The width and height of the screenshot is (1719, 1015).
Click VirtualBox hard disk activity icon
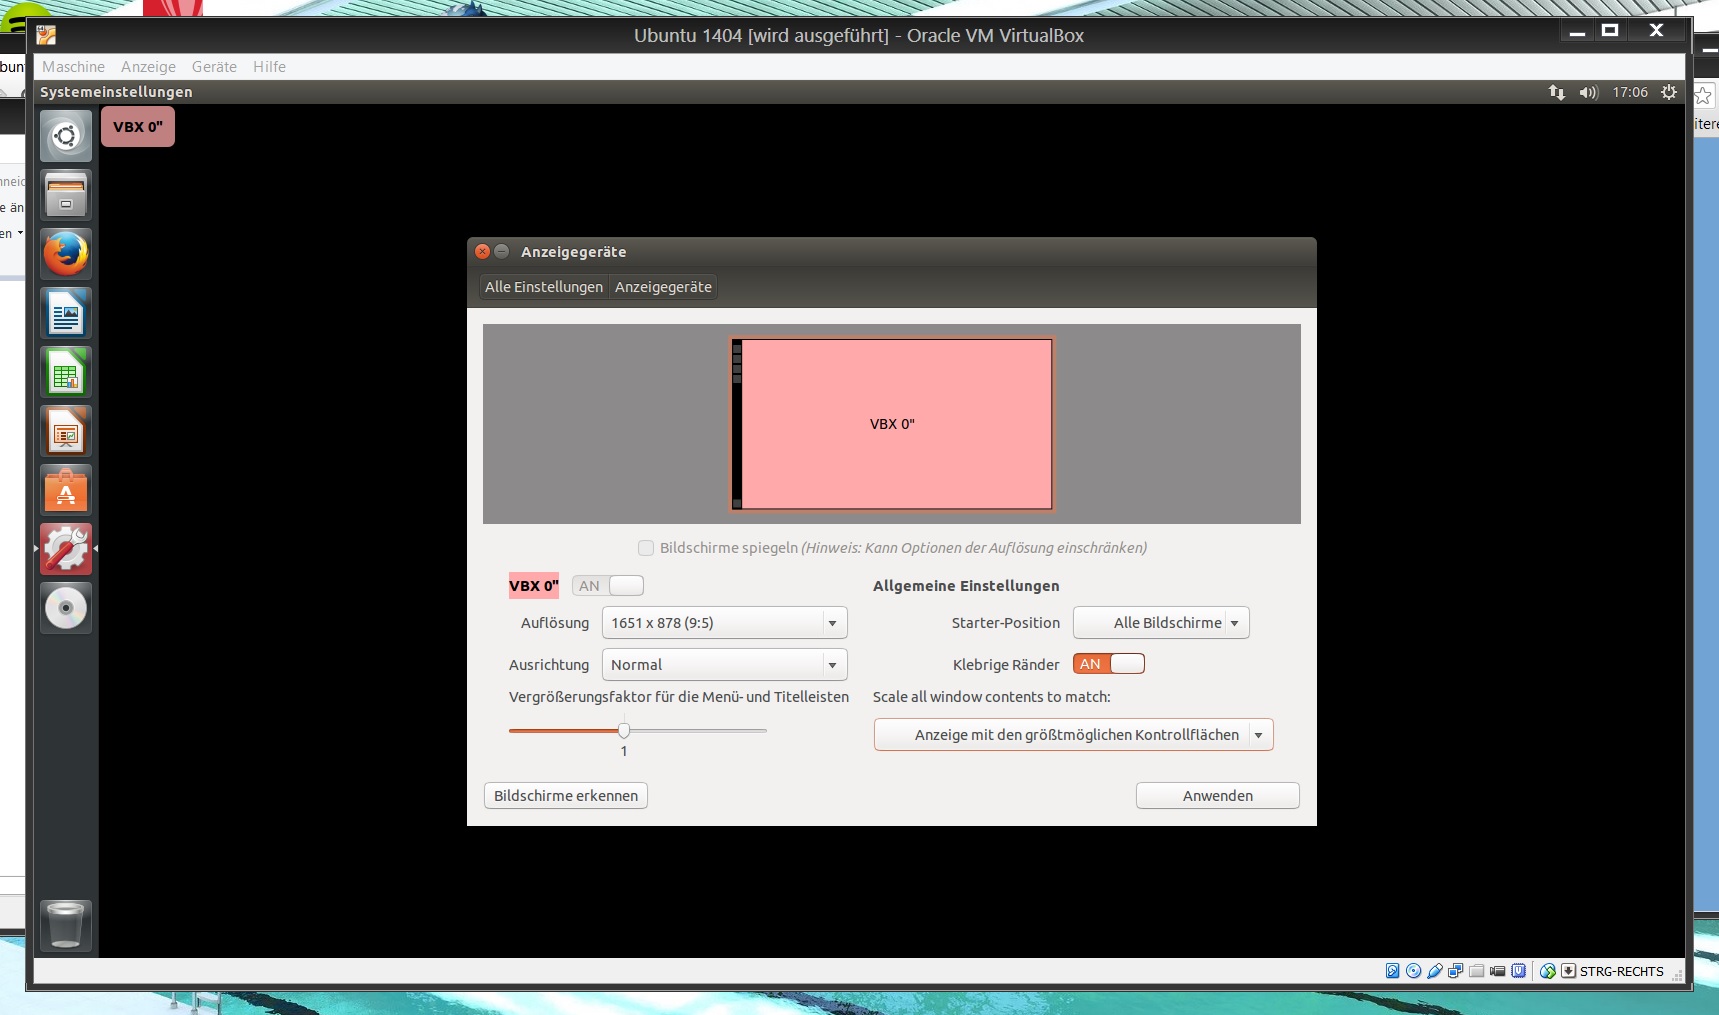click(1392, 971)
